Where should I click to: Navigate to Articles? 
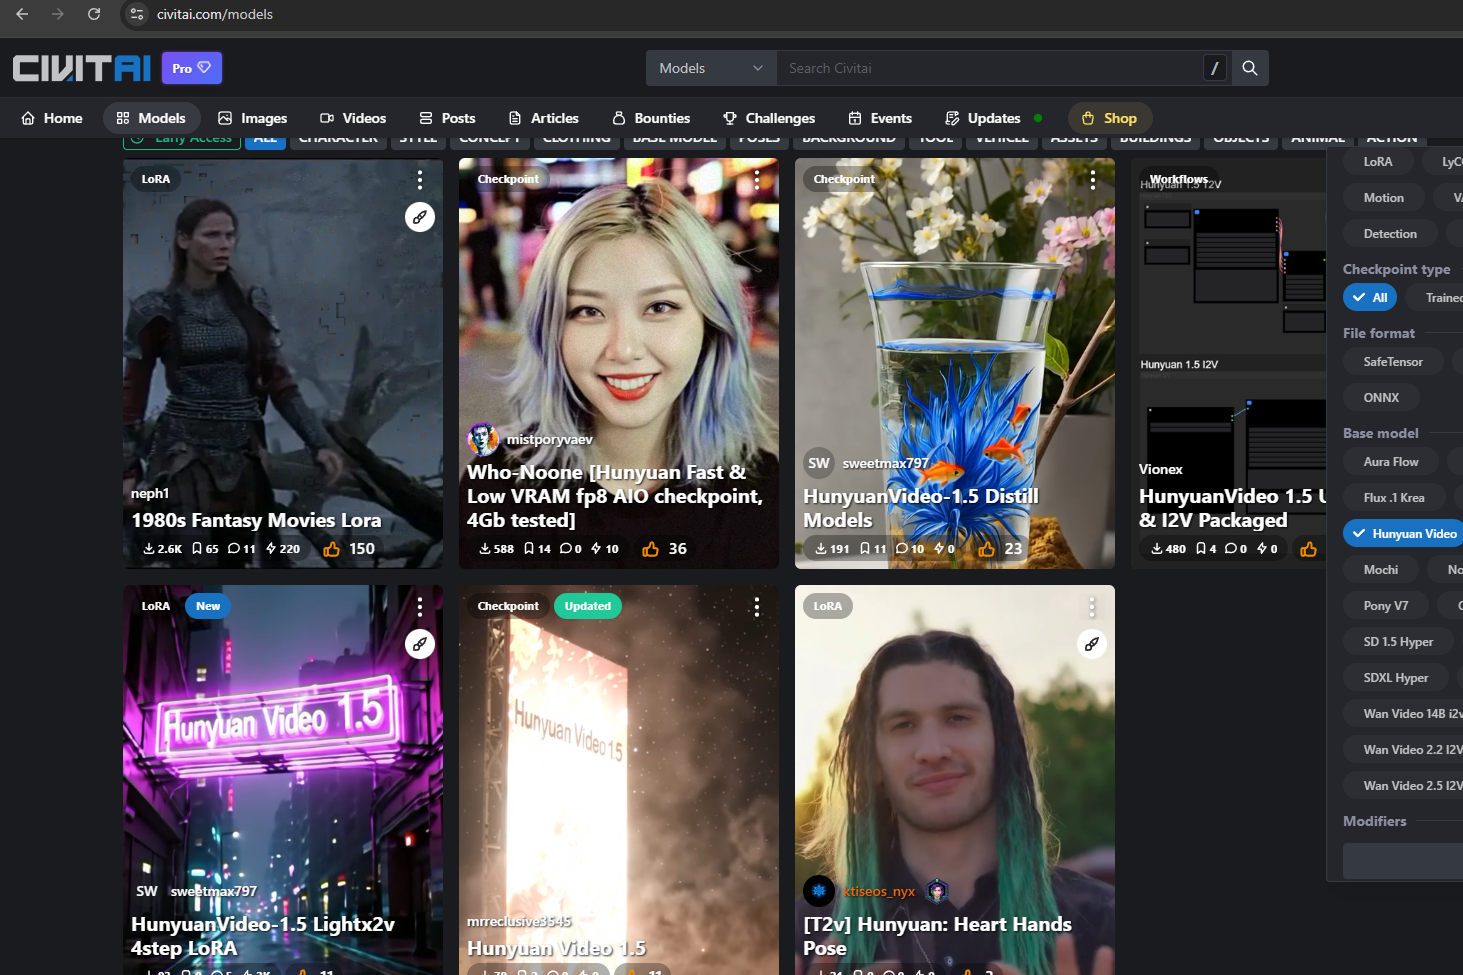544,118
